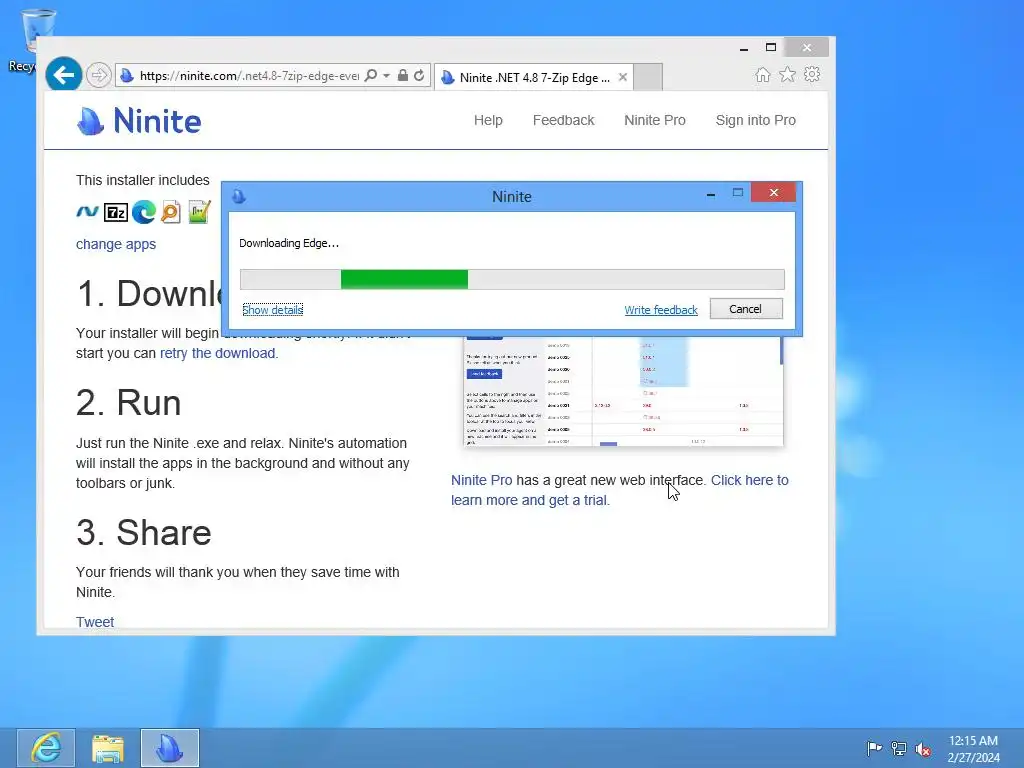Click the .NET app icon in installer list

click(88, 212)
